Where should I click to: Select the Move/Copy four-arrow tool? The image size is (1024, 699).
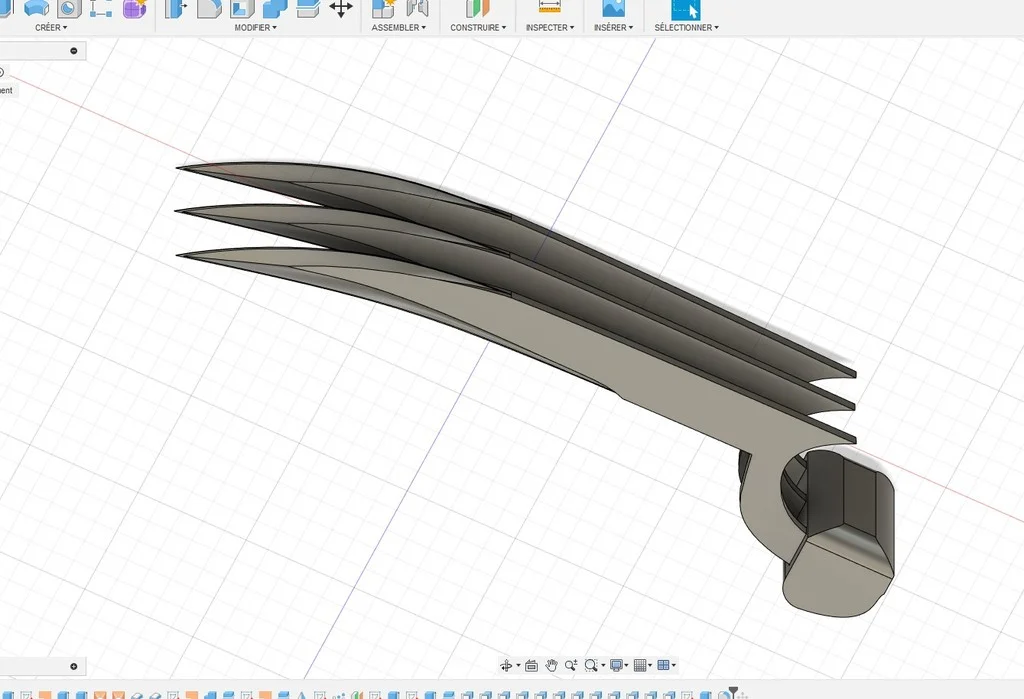(341, 8)
